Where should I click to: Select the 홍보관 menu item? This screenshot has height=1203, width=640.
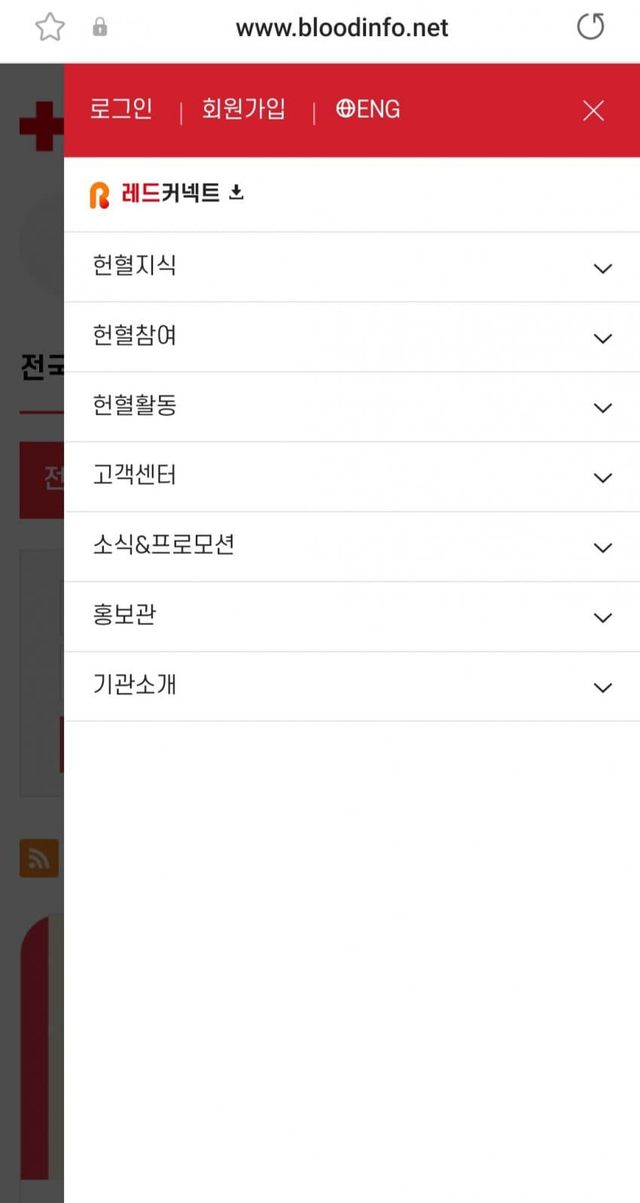coord(124,616)
